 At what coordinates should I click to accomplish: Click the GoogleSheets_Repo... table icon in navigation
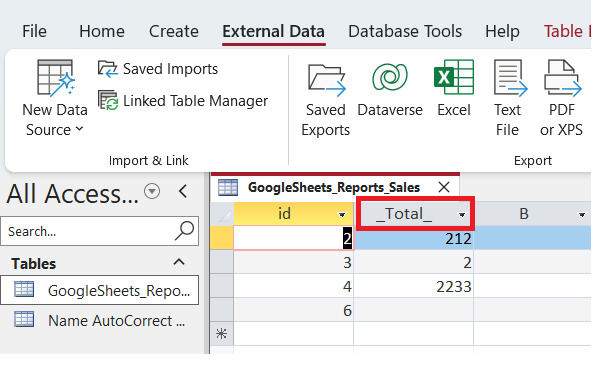pyautogui.click(x=24, y=290)
